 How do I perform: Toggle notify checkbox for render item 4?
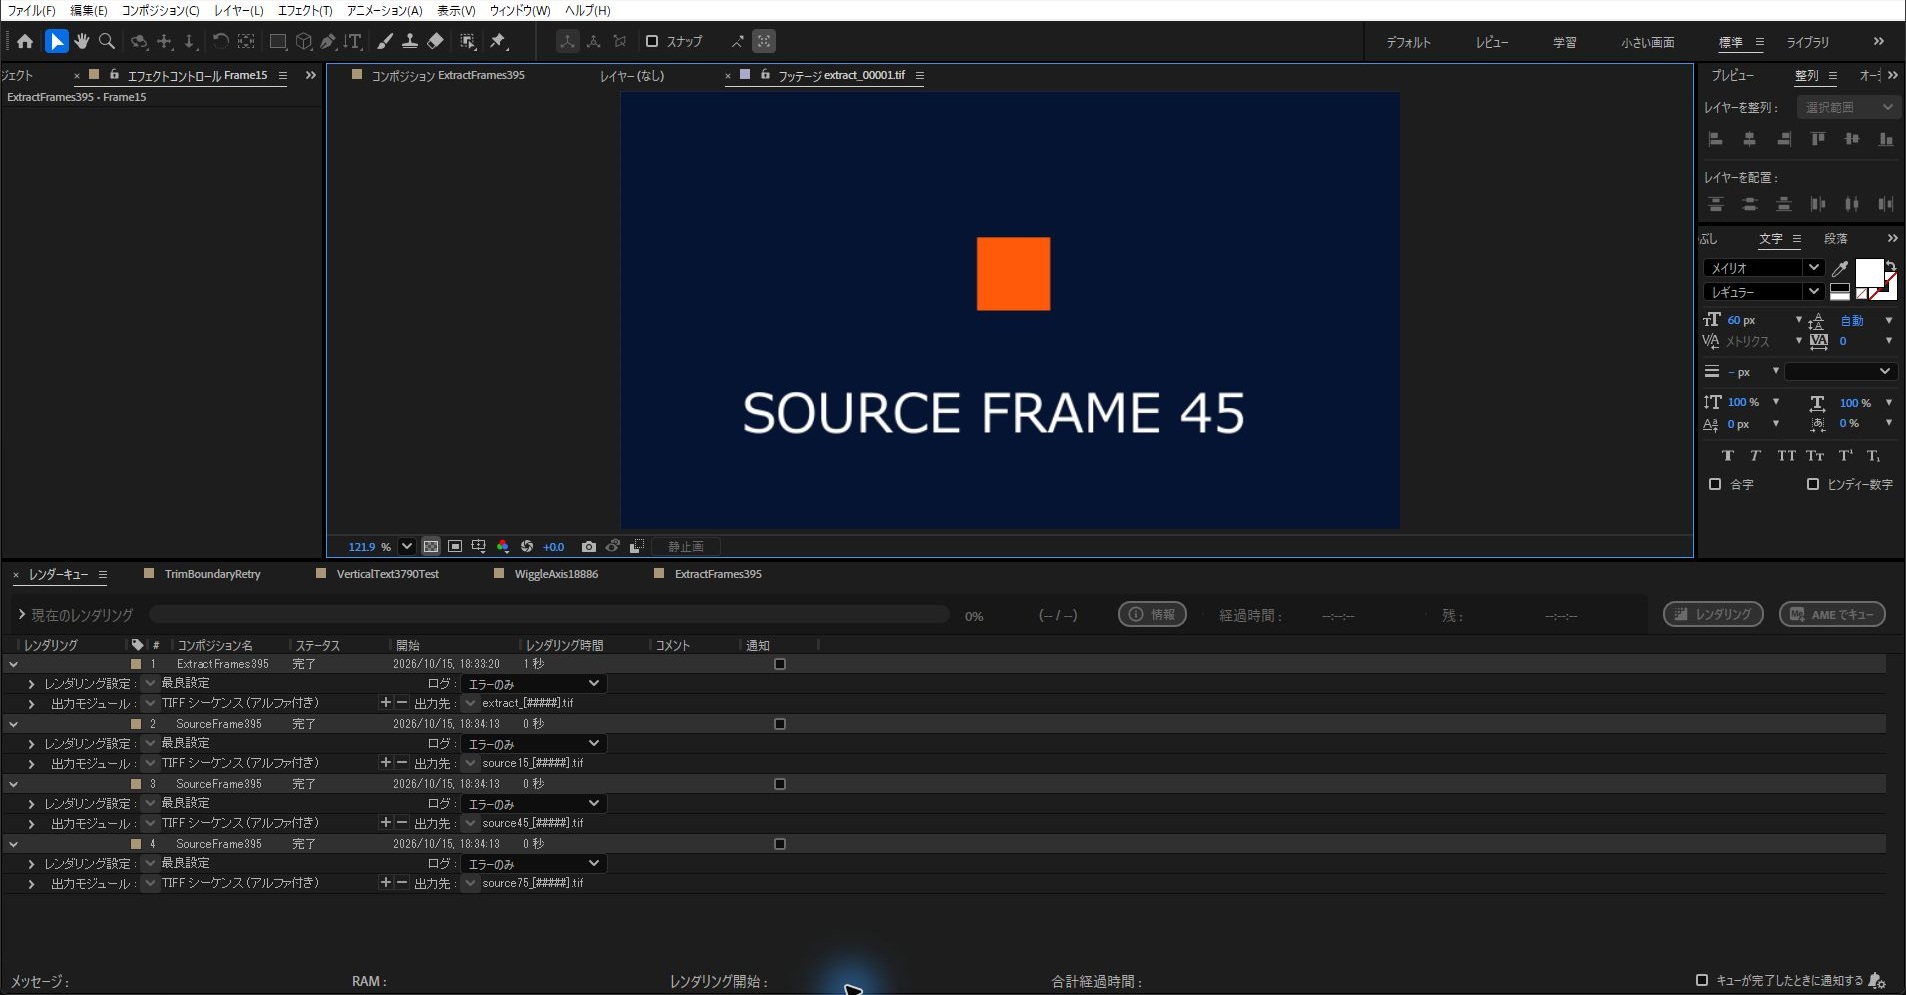pos(780,844)
